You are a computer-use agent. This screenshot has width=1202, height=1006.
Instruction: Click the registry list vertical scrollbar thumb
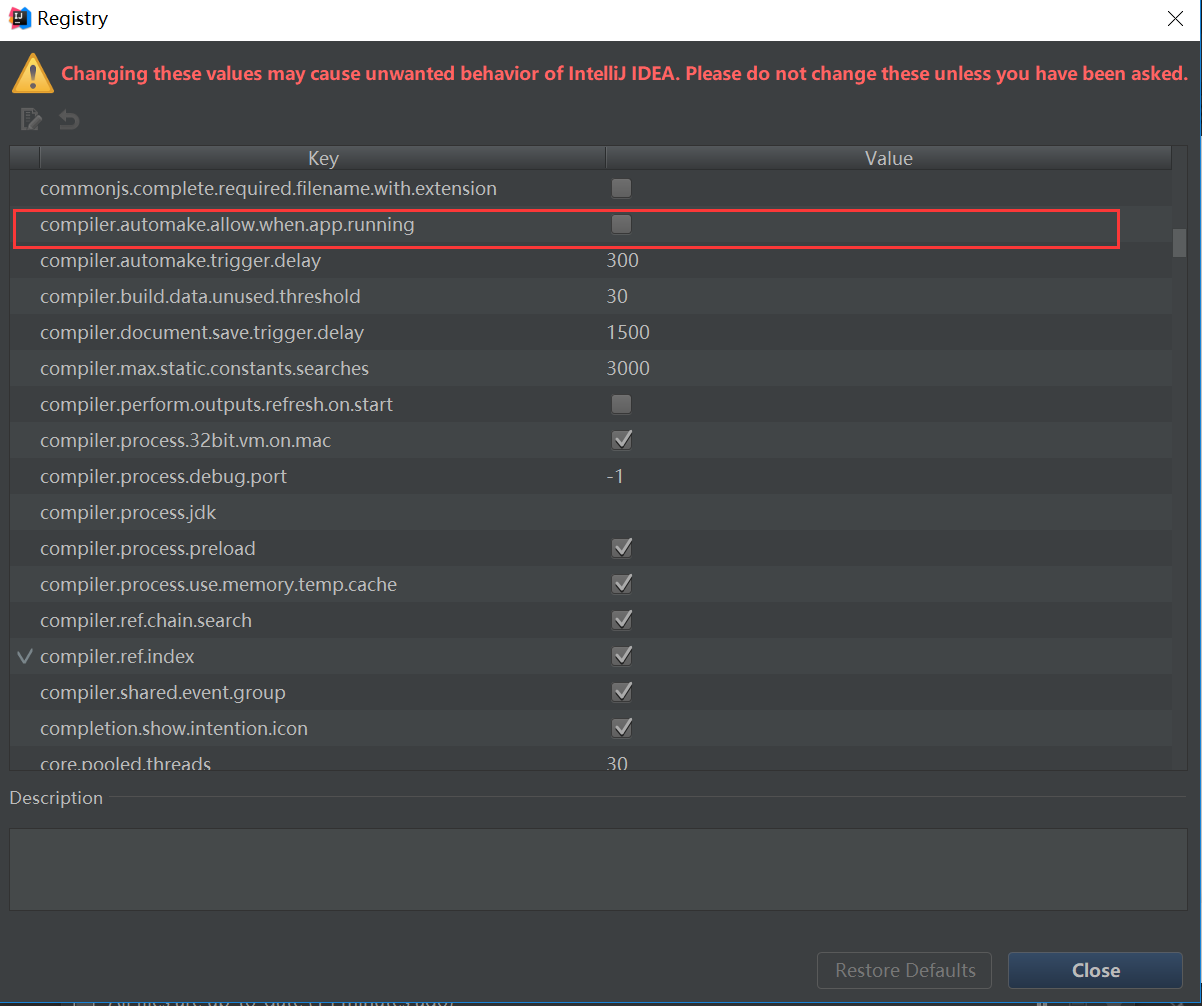click(x=1179, y=243)
